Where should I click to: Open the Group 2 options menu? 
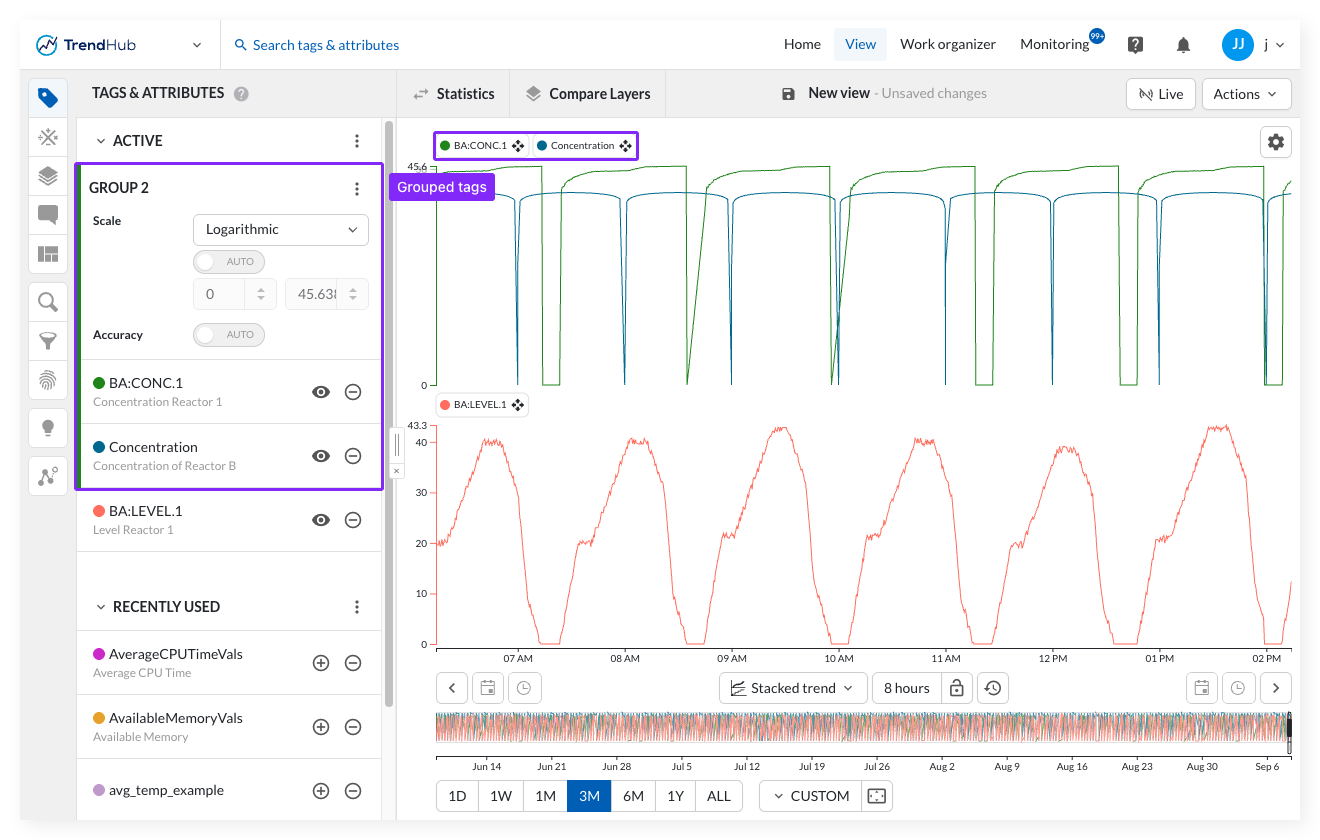coord(357,188)
